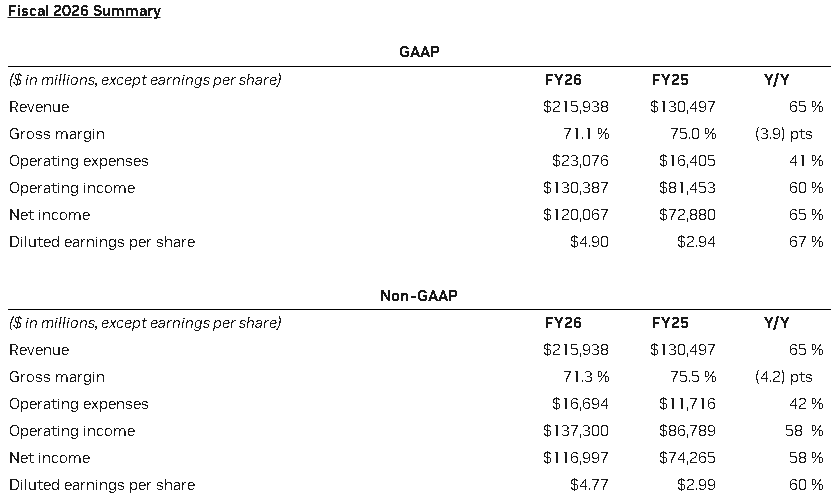Viewport: 837px width, 503px height.
Task: Select Non-GAAP FY26 operating expenses $16,694
Action: [x=580, y=404]
